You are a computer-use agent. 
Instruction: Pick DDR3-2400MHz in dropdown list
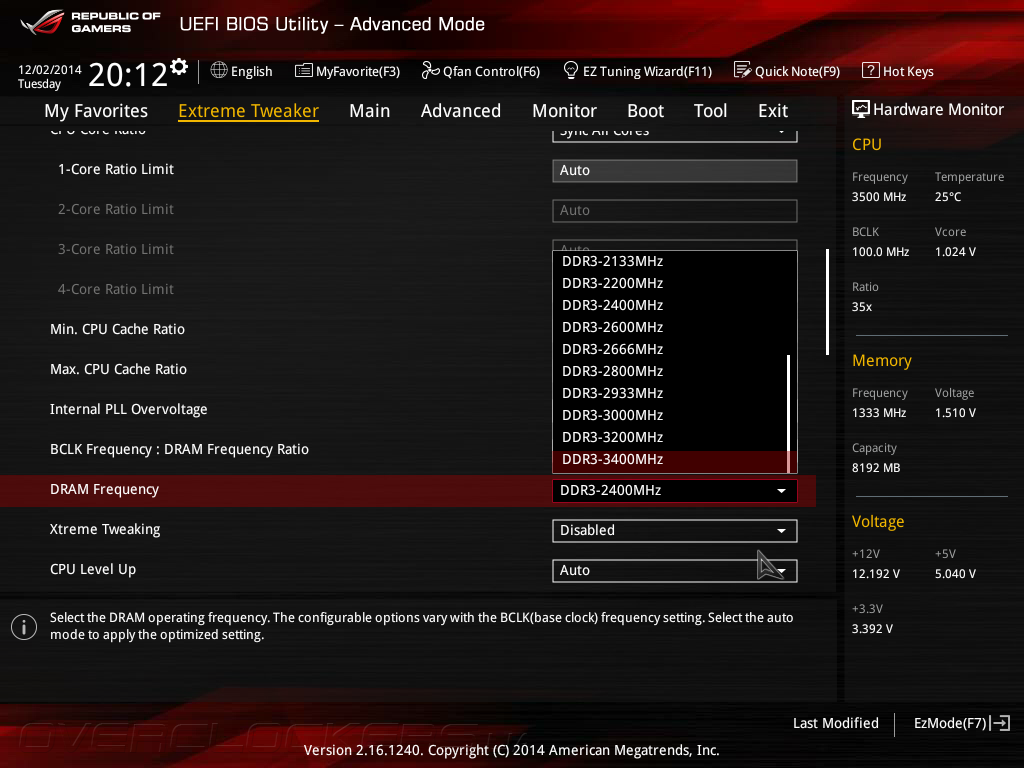[670, 305]
